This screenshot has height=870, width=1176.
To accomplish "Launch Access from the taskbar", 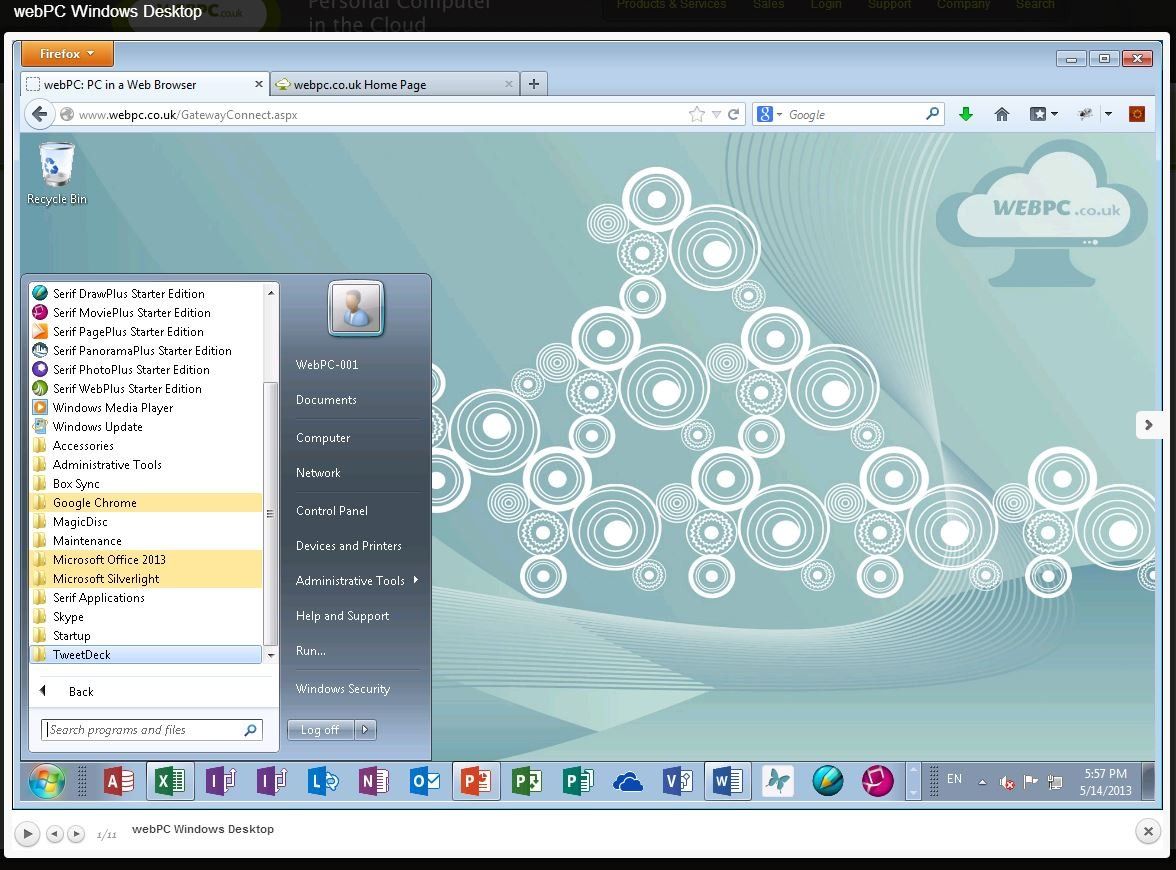I will tap(118, 782).
